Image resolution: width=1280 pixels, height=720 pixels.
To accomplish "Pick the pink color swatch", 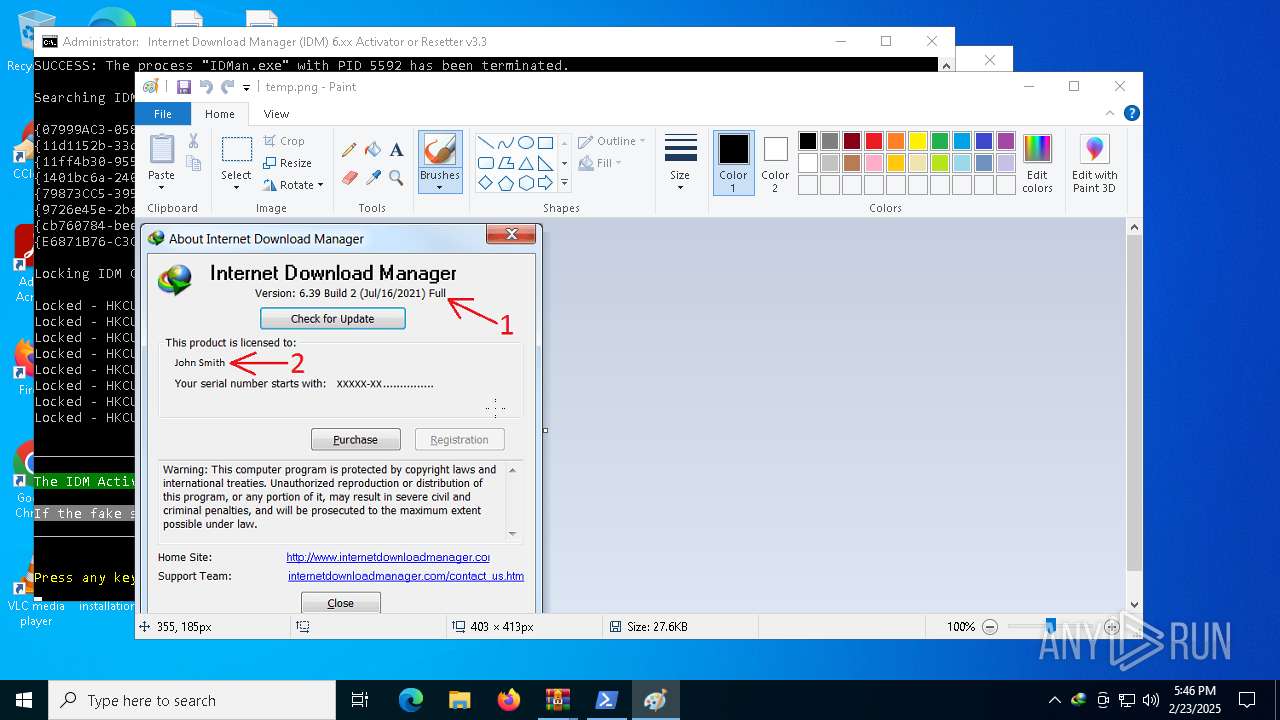I will (874, 163).
